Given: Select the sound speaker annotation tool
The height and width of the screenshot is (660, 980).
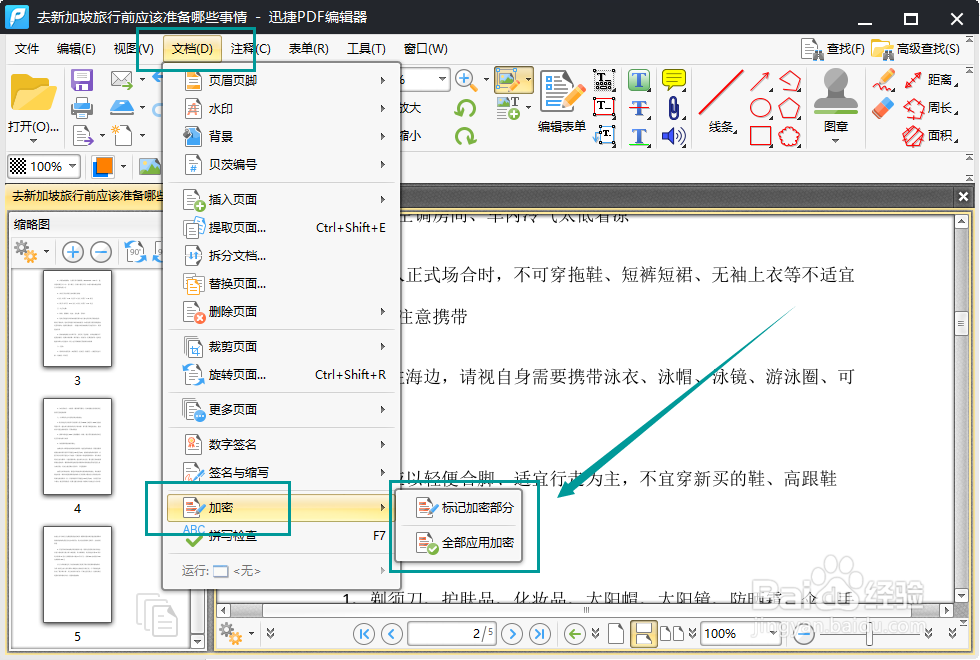Looking at the screenshot, I should click(673, 136).
